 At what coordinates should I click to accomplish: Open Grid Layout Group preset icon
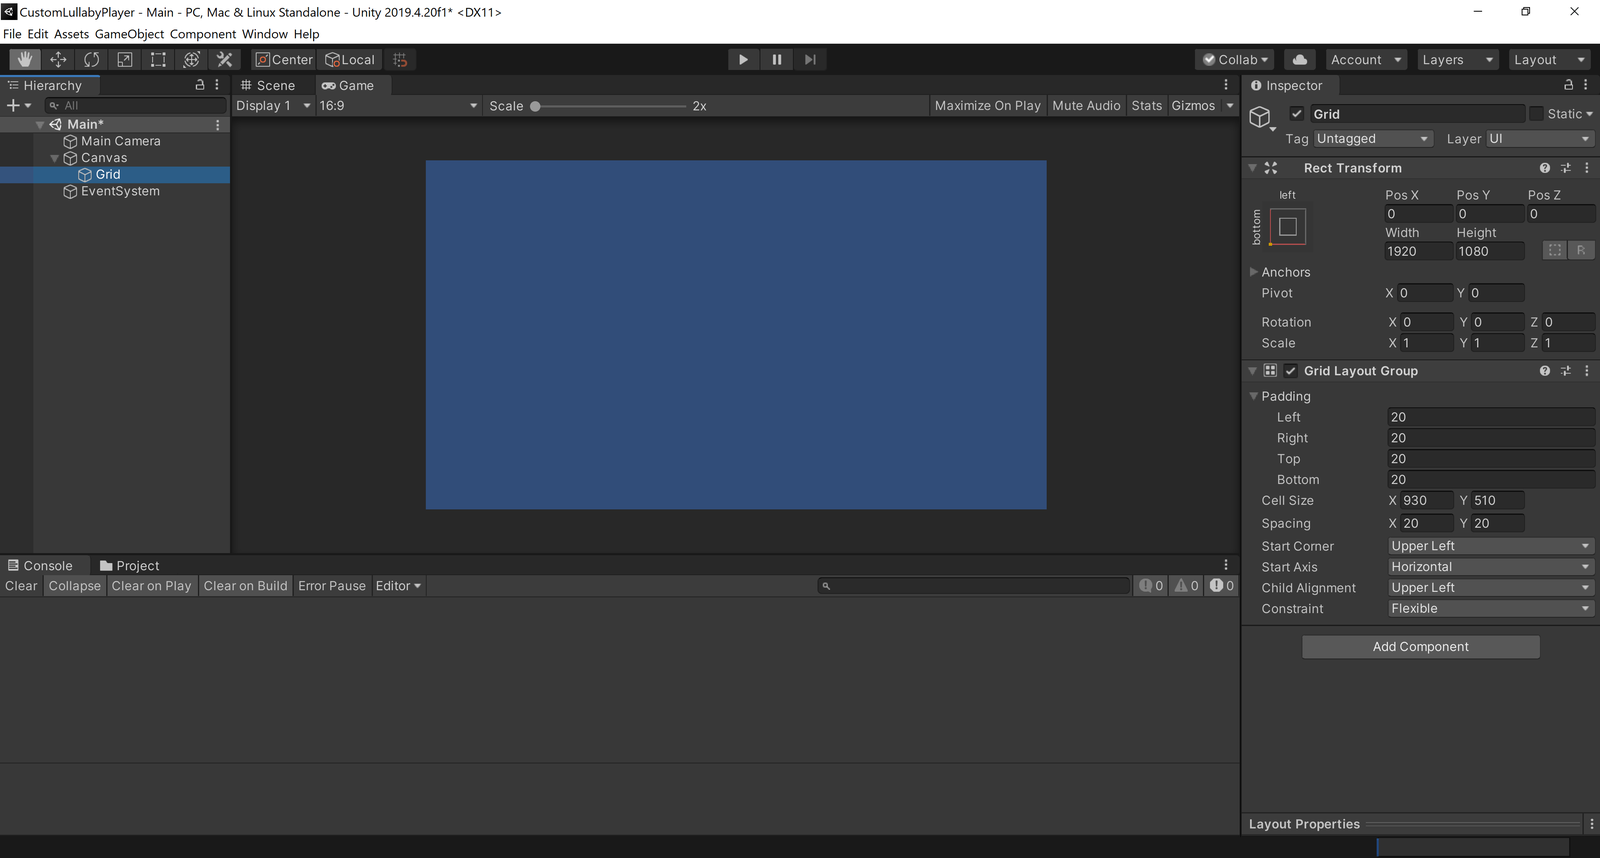1566,371
